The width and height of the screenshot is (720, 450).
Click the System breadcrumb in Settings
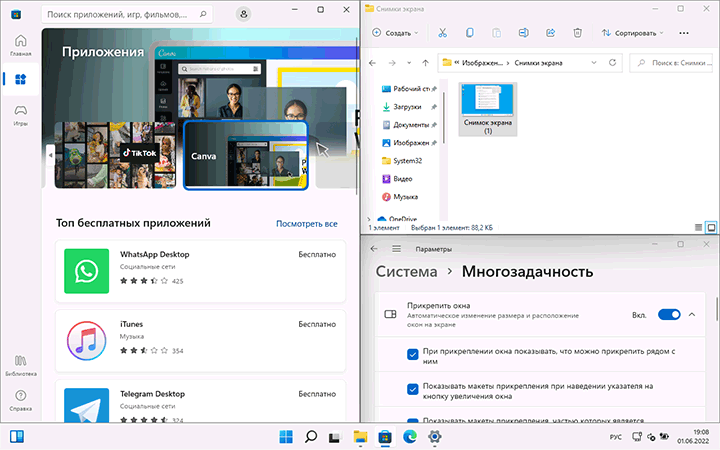tap(406, 271)
